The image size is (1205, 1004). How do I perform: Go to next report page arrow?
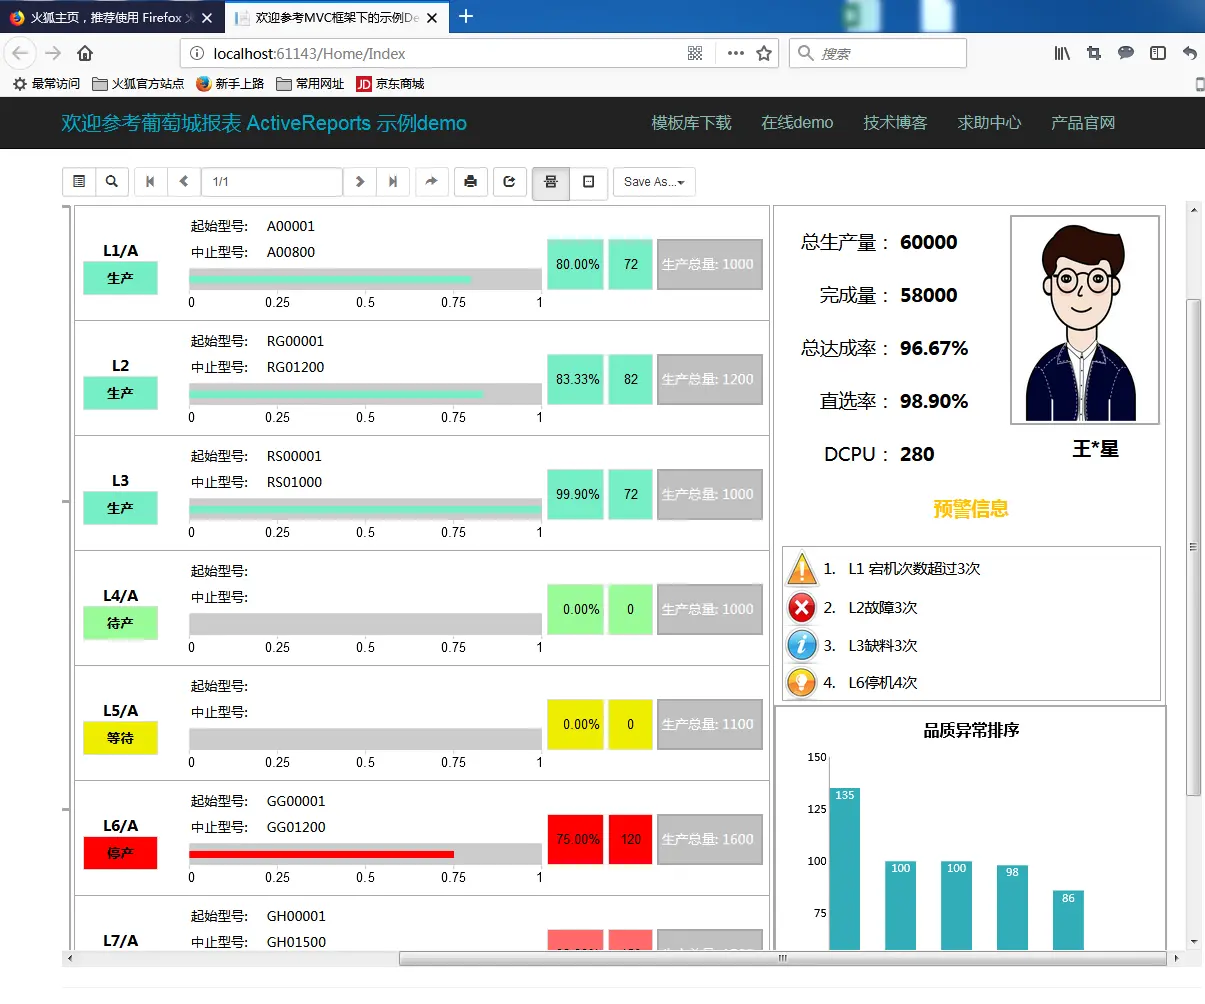[x=360, y=182]
